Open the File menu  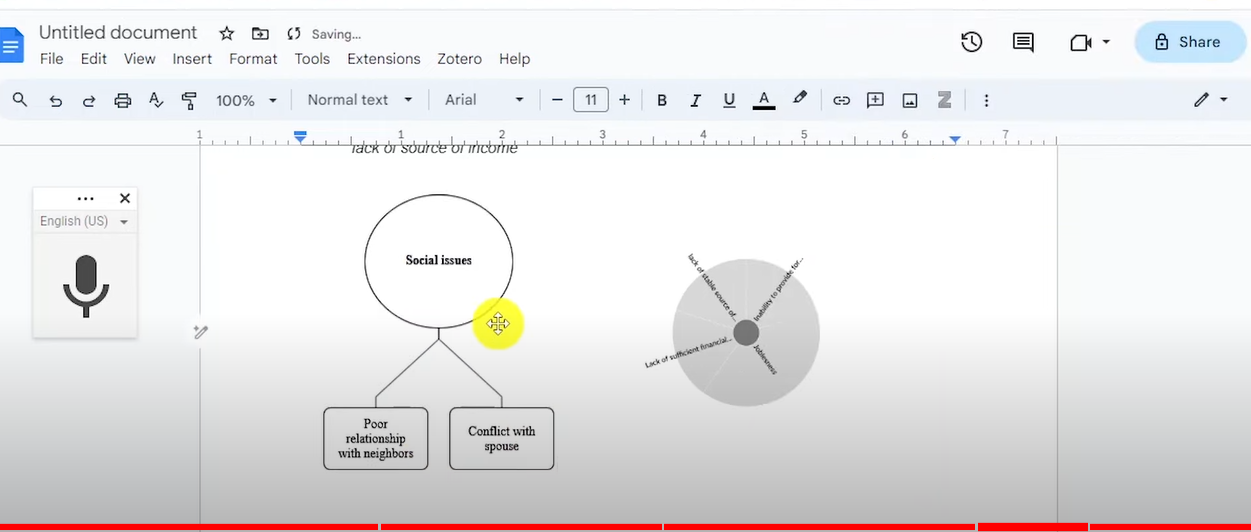(x=51, y=59)
